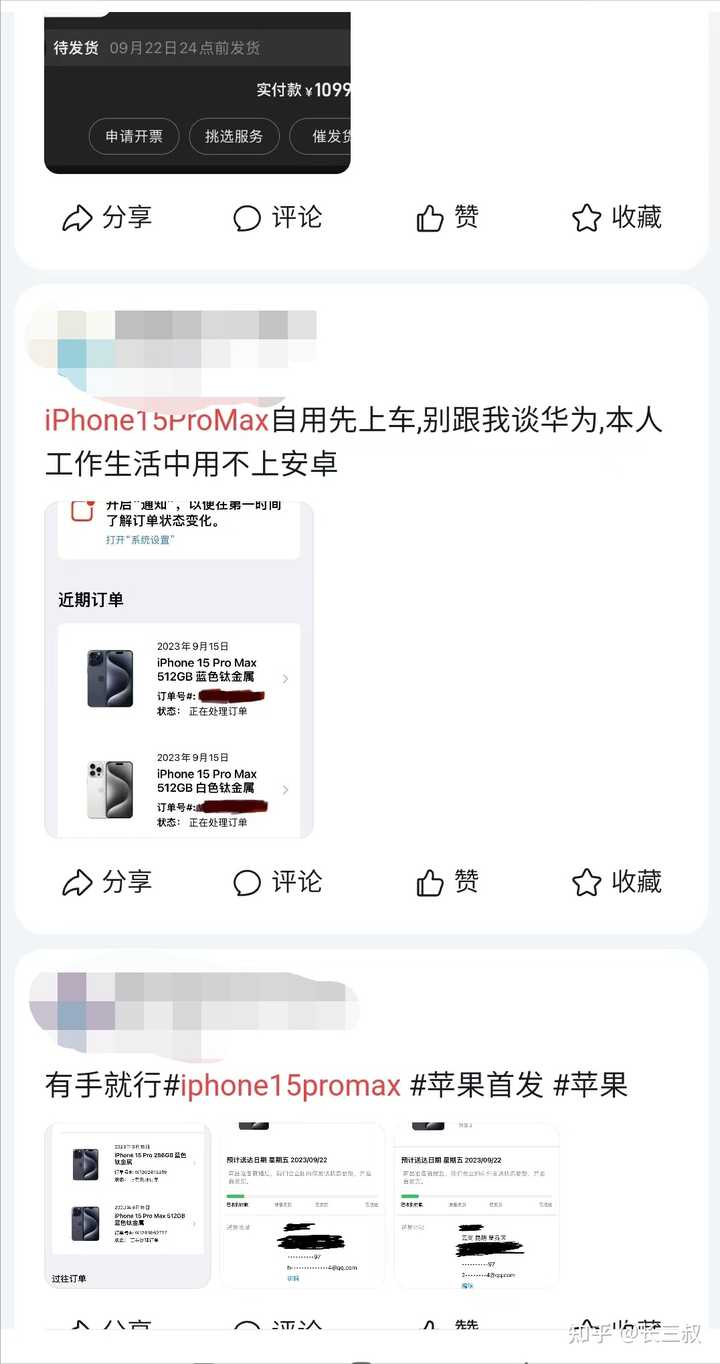Image resolution: width=720 pixels, height=1364 pixels.
Task: Open 打开"系统设置" link in screenshot
Action: 140,540
